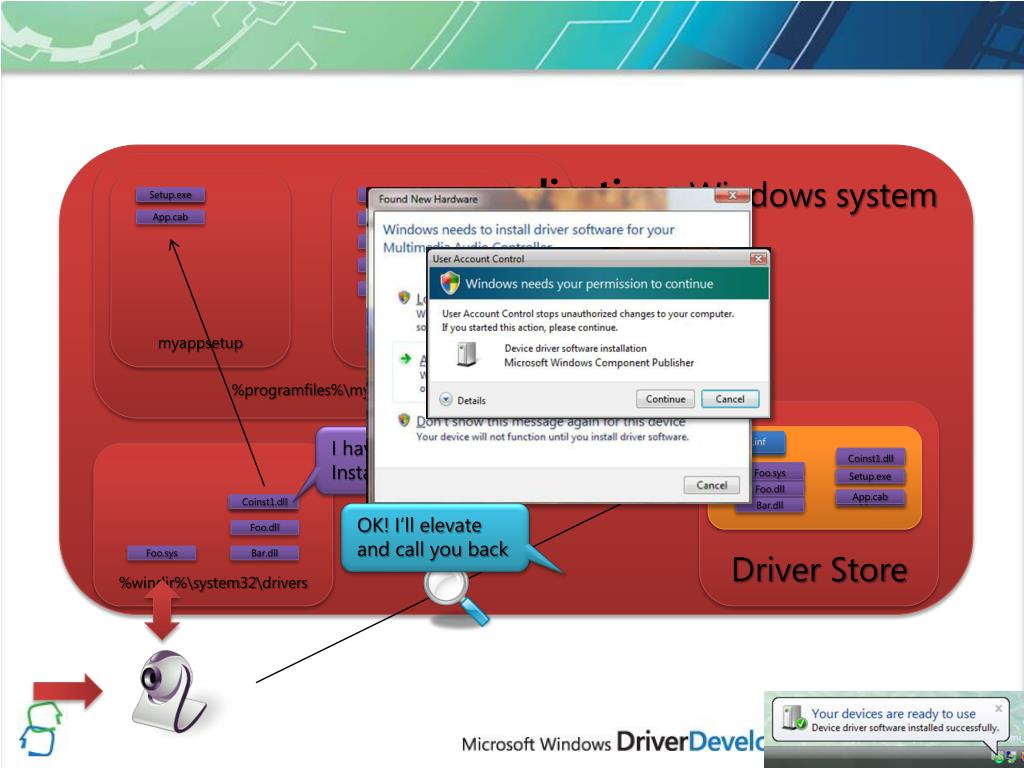Click the Driver Store heading
The height and width of the screenshot is (768, 1024).
tap(820, 570)
